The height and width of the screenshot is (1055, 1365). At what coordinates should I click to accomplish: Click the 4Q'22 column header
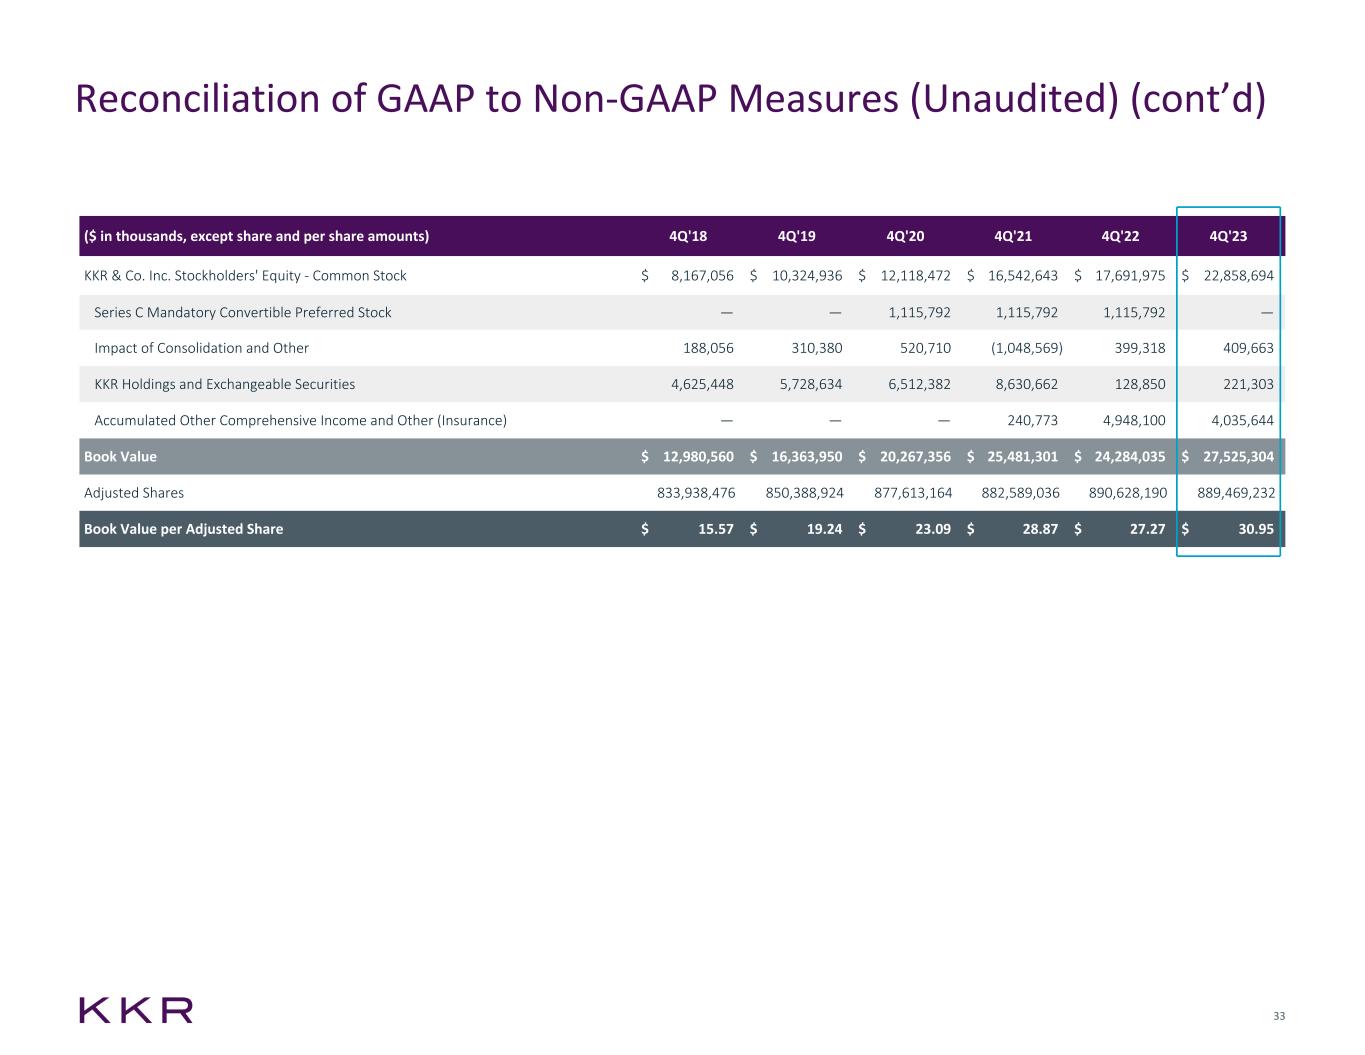coord(1120,237)
